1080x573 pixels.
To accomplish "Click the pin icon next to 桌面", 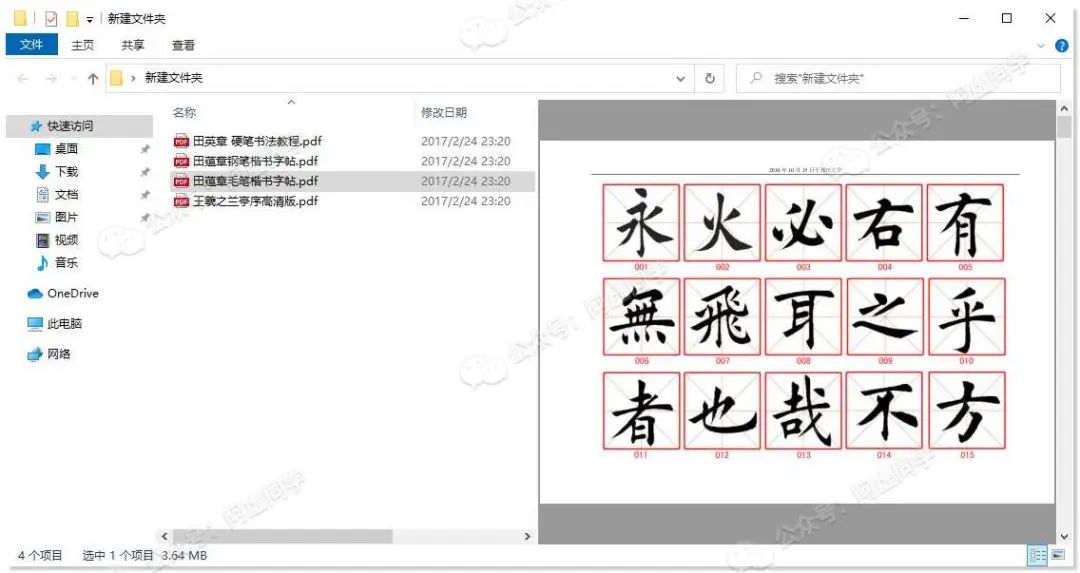I will tap(145, 149).
